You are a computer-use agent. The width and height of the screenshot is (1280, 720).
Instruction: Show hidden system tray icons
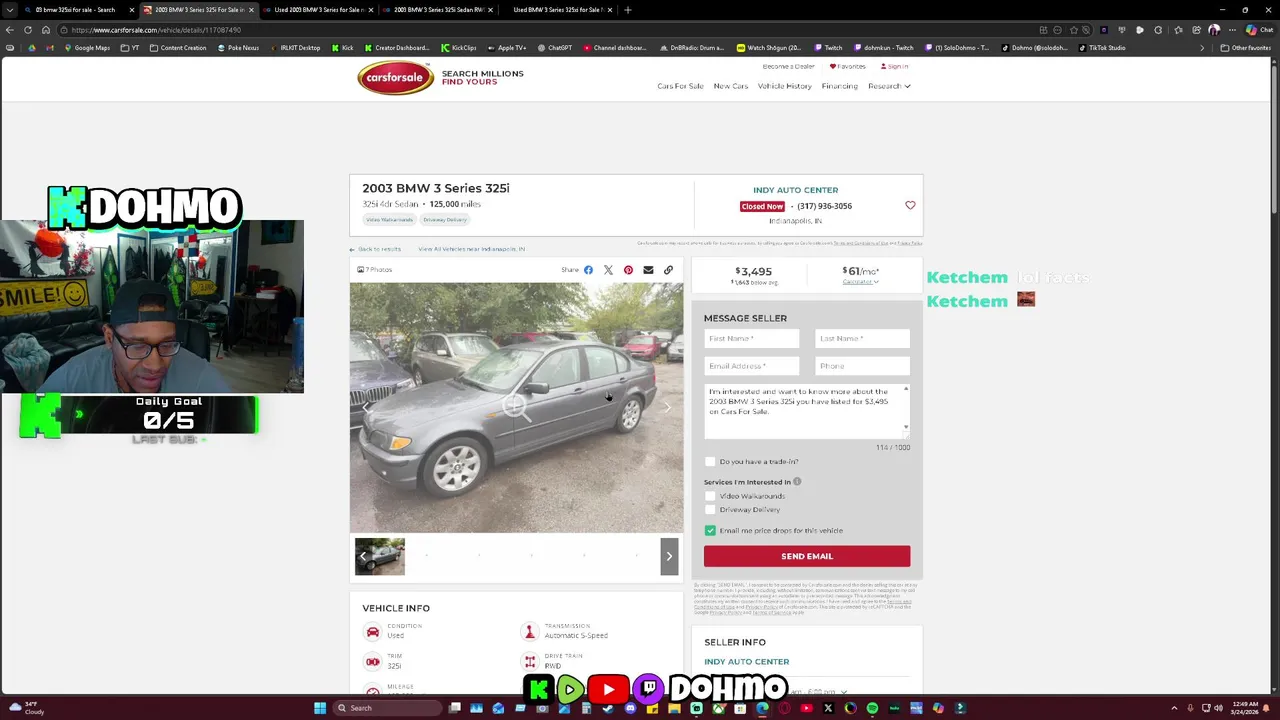tap(1174, 708)
